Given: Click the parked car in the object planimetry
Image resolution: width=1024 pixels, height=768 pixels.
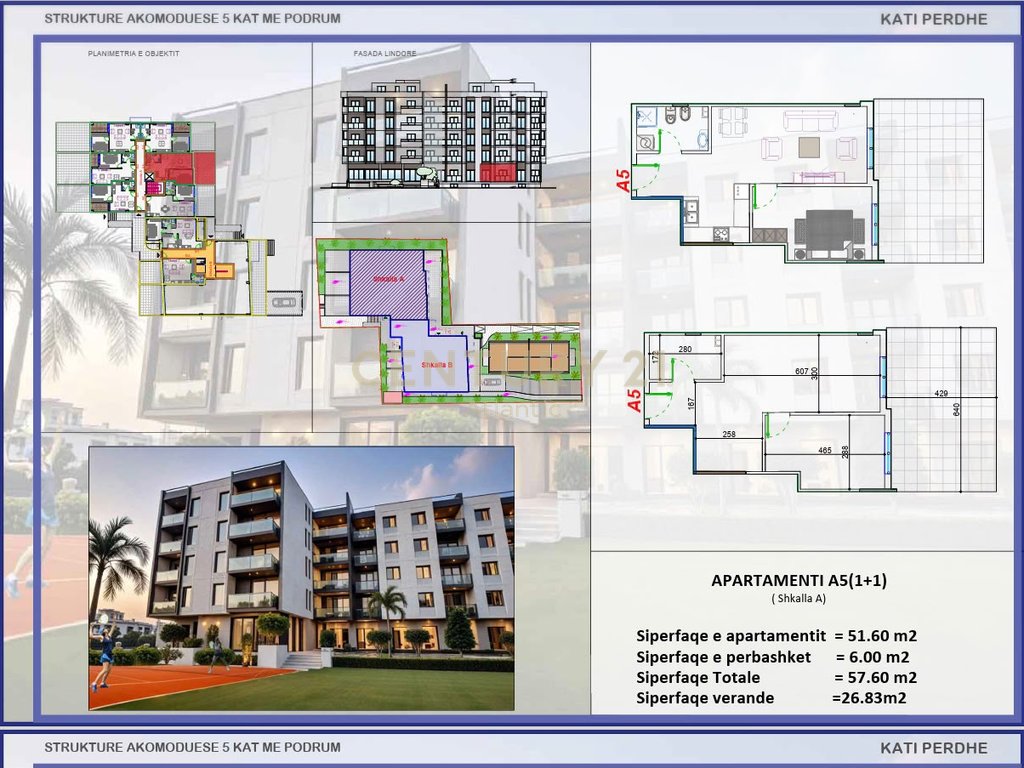Looking at the screenshot, I should pyautogui.click(x=284, y=302).
